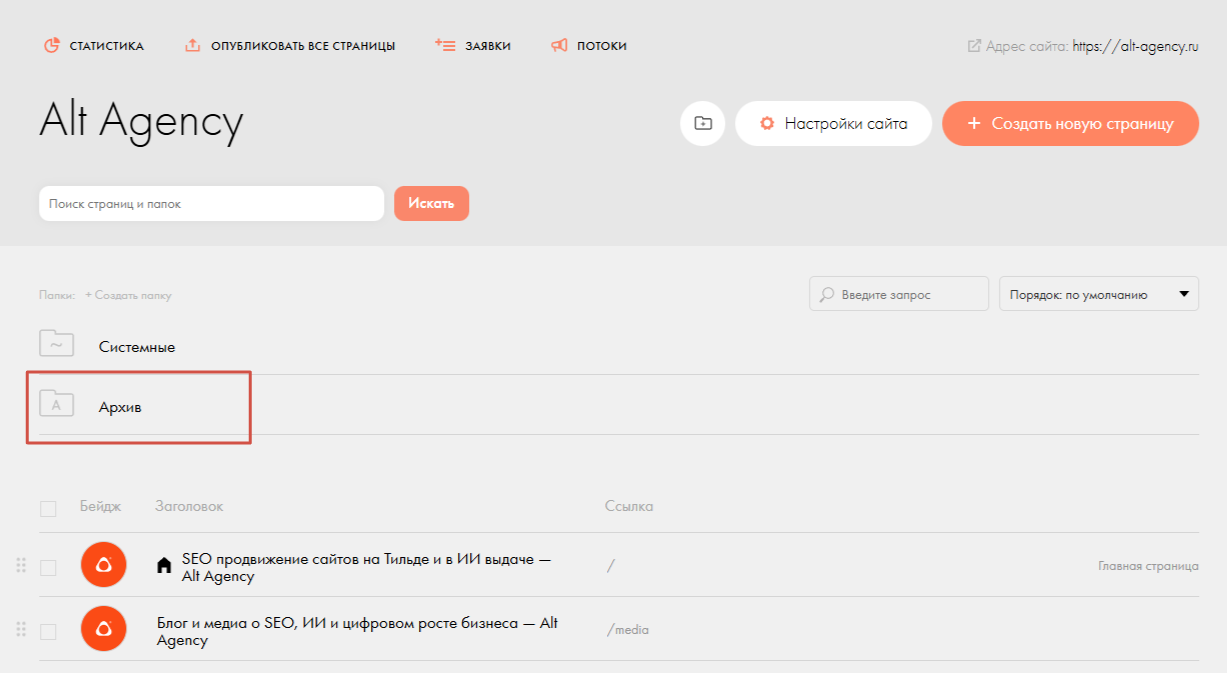Image resolution: width=1227 pixels, height=673 pixels.
Task: Click the round add-folder icon button
Action: click(x=703, y=124)
